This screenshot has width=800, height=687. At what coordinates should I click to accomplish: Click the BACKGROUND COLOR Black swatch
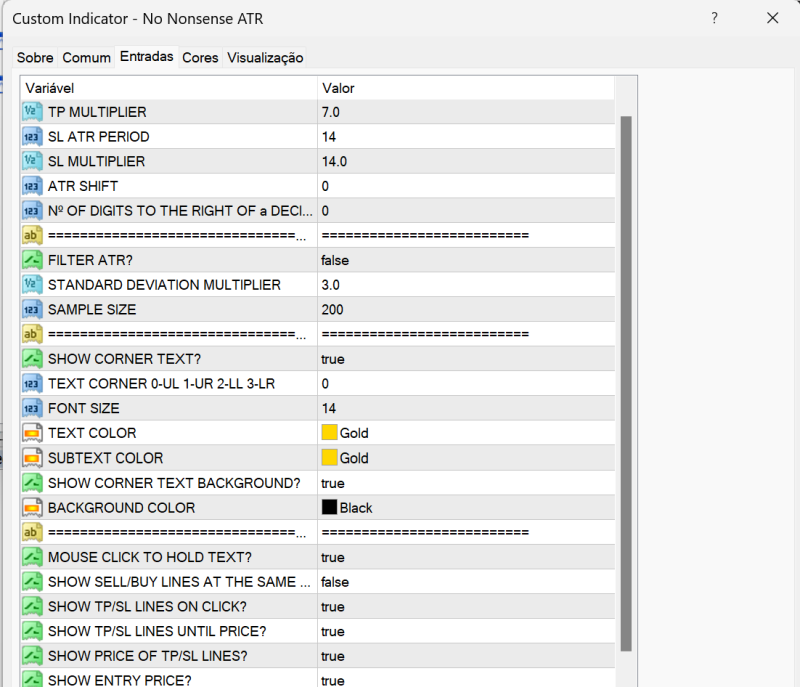330,507
